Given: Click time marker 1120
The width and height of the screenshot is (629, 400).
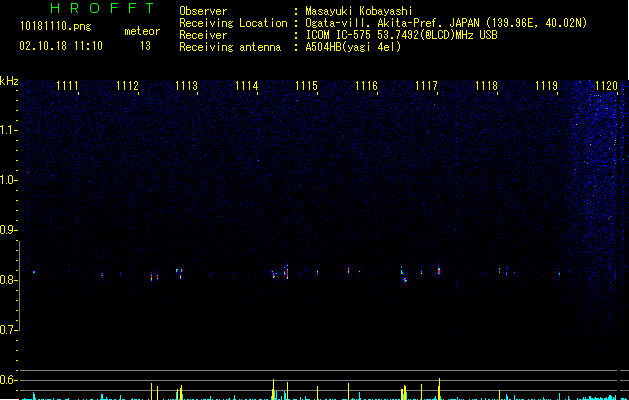Looking at the screenshot, I should point(606,86).
